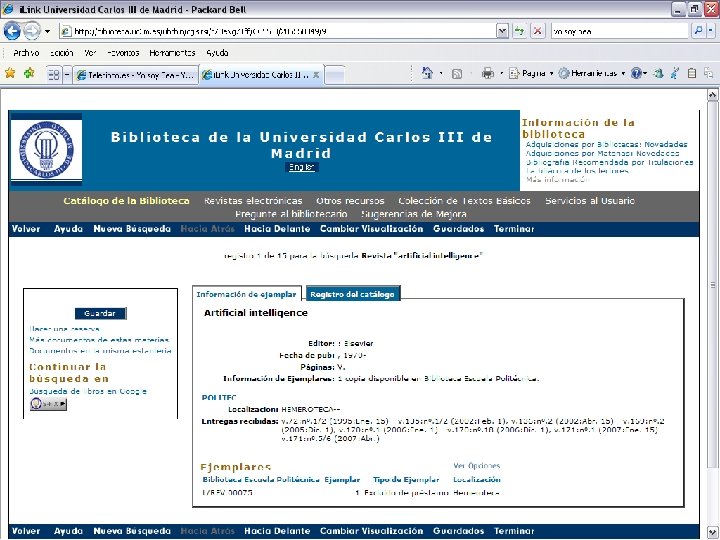Click Nueva Búsqueda in top navigation
The image size is (720, 540).
[132, 229]
